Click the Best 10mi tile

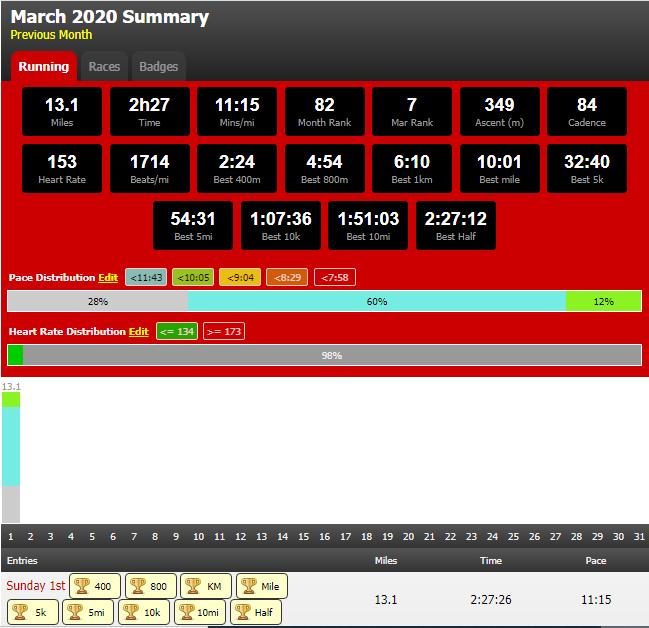368,226
